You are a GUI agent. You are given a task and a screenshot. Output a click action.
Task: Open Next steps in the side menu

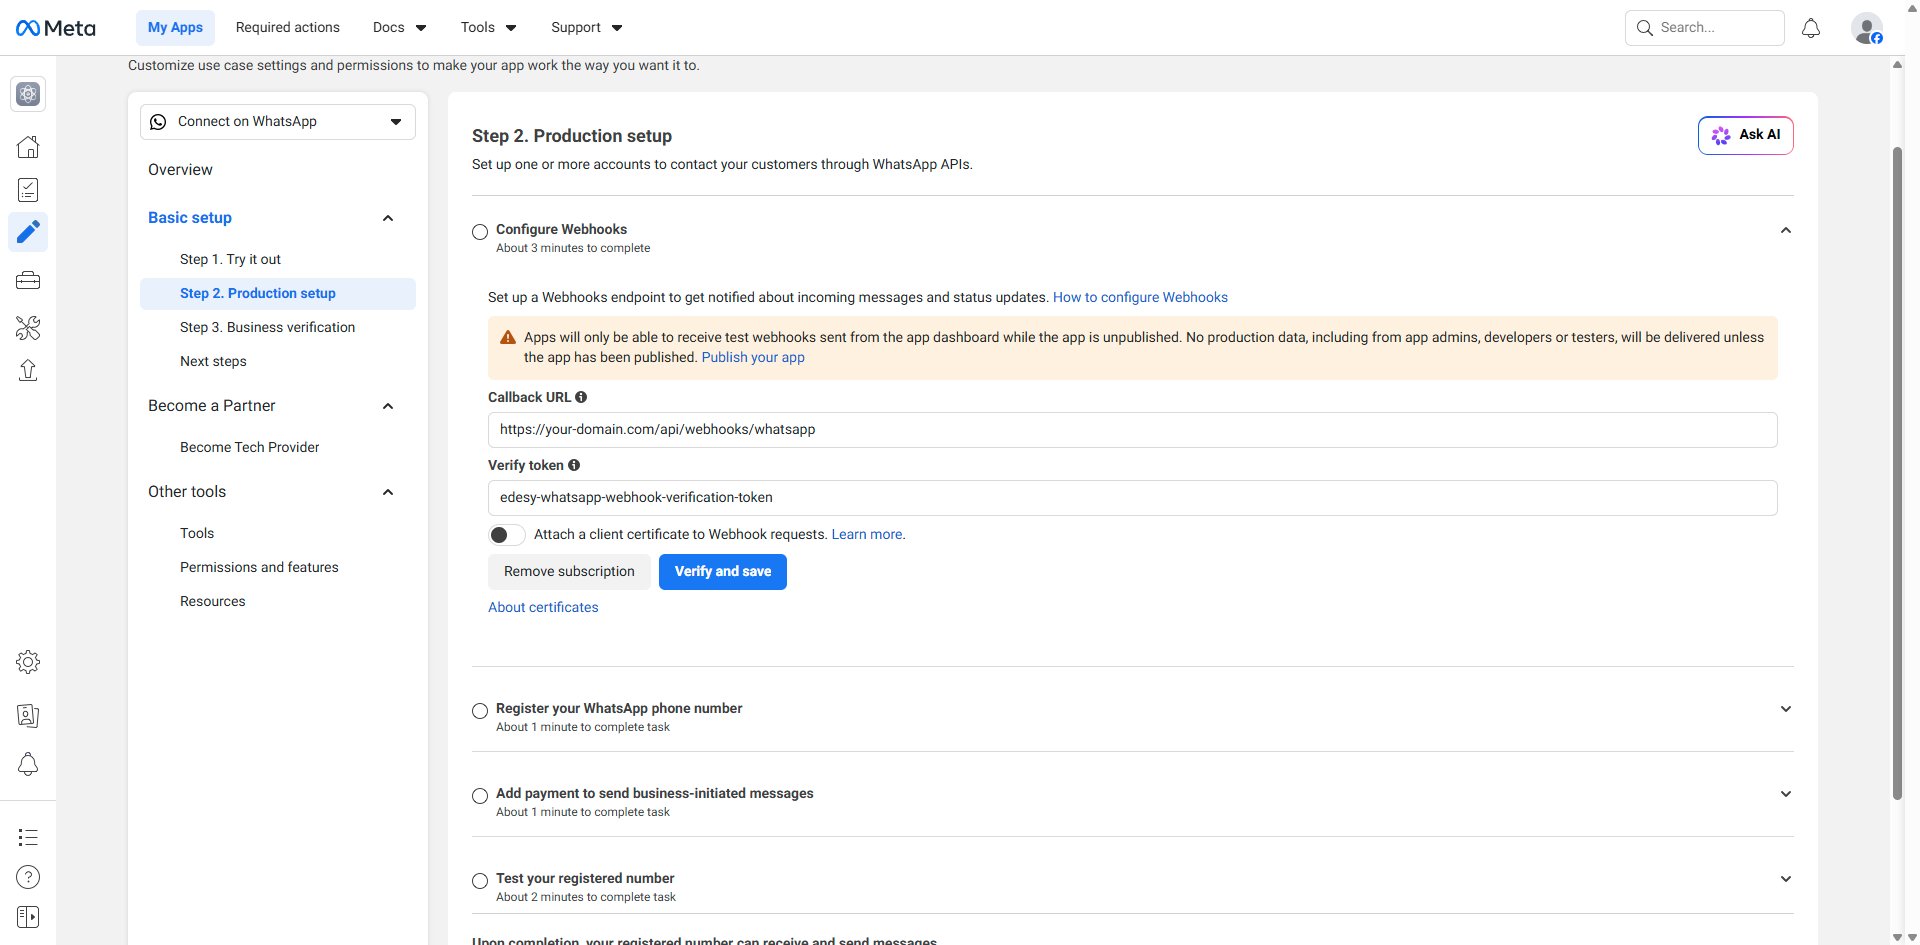(213, 361)
